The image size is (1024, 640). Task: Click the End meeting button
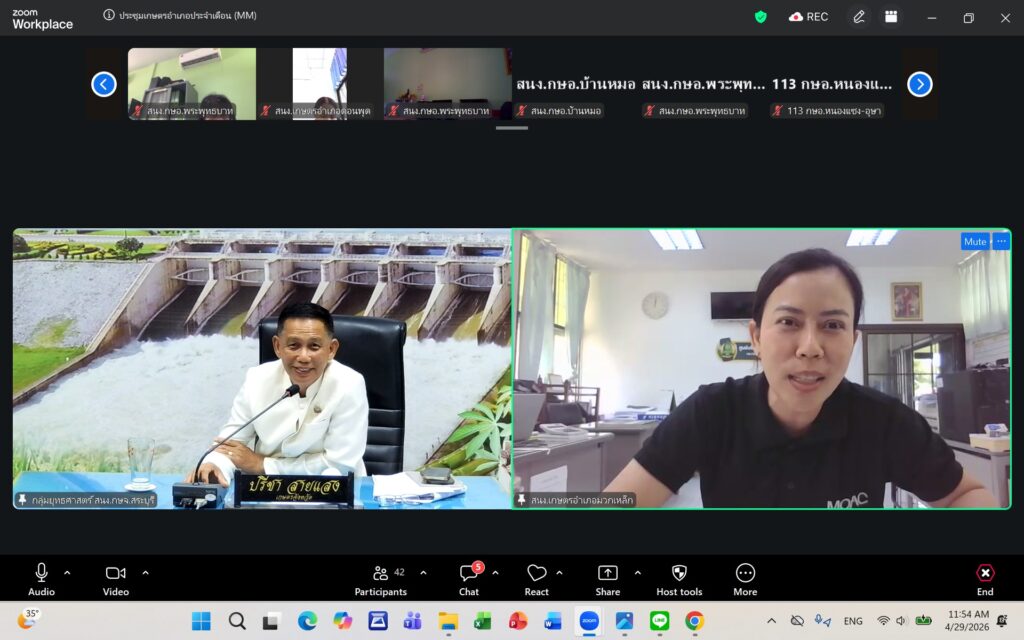click(x=985, y=579)
